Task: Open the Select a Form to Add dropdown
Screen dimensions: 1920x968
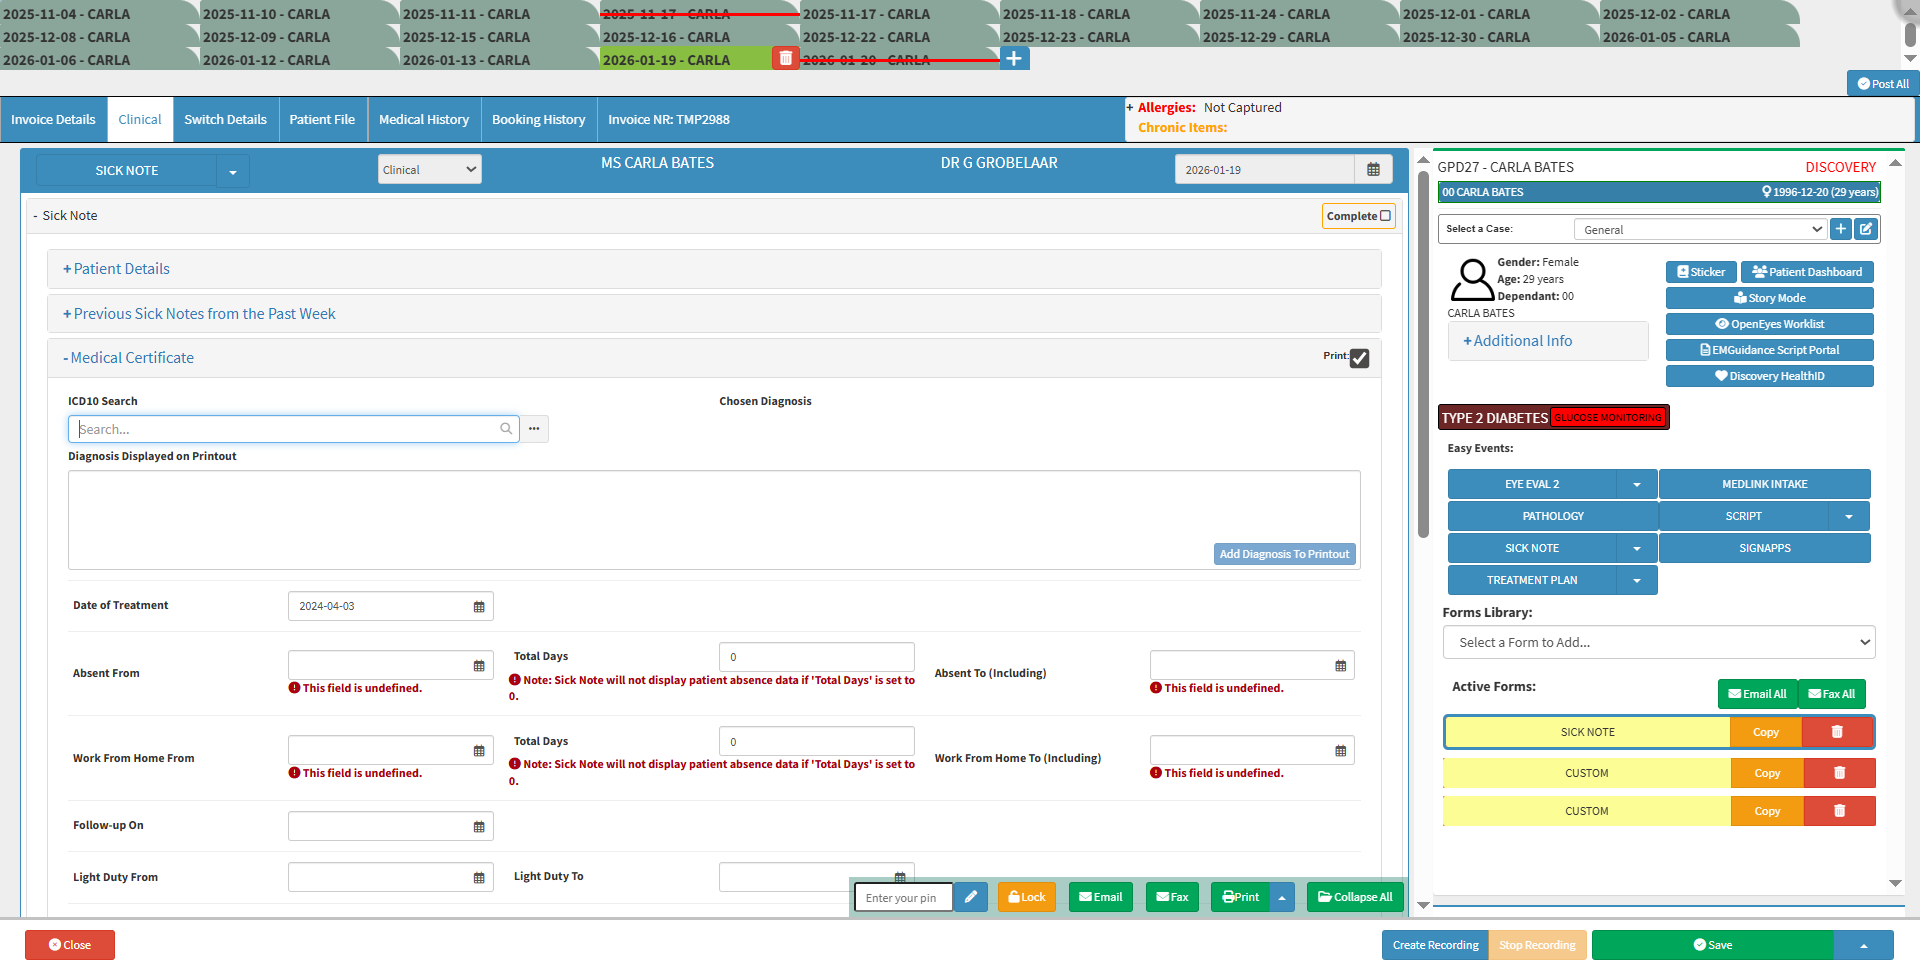Action: point(1658,642)
